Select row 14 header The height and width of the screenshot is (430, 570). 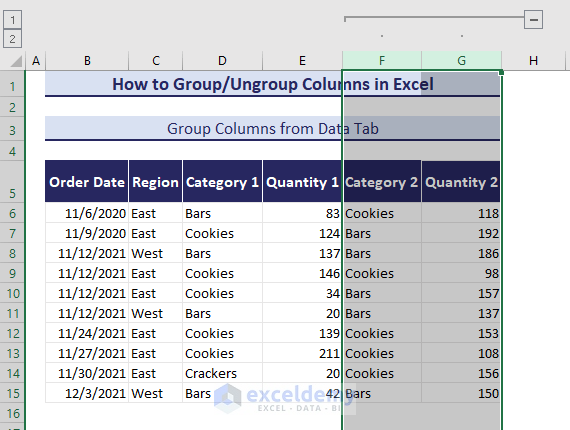click(x=12, y=373)
